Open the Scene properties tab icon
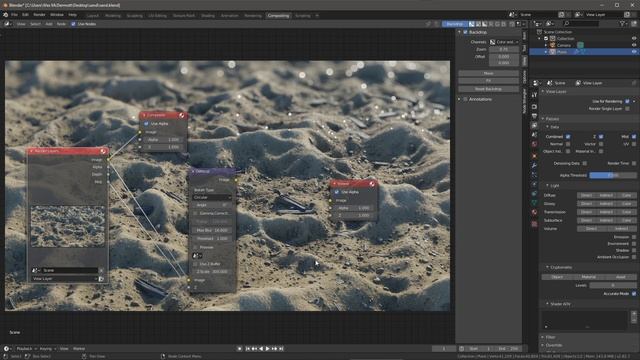 [x=534, y=135]
